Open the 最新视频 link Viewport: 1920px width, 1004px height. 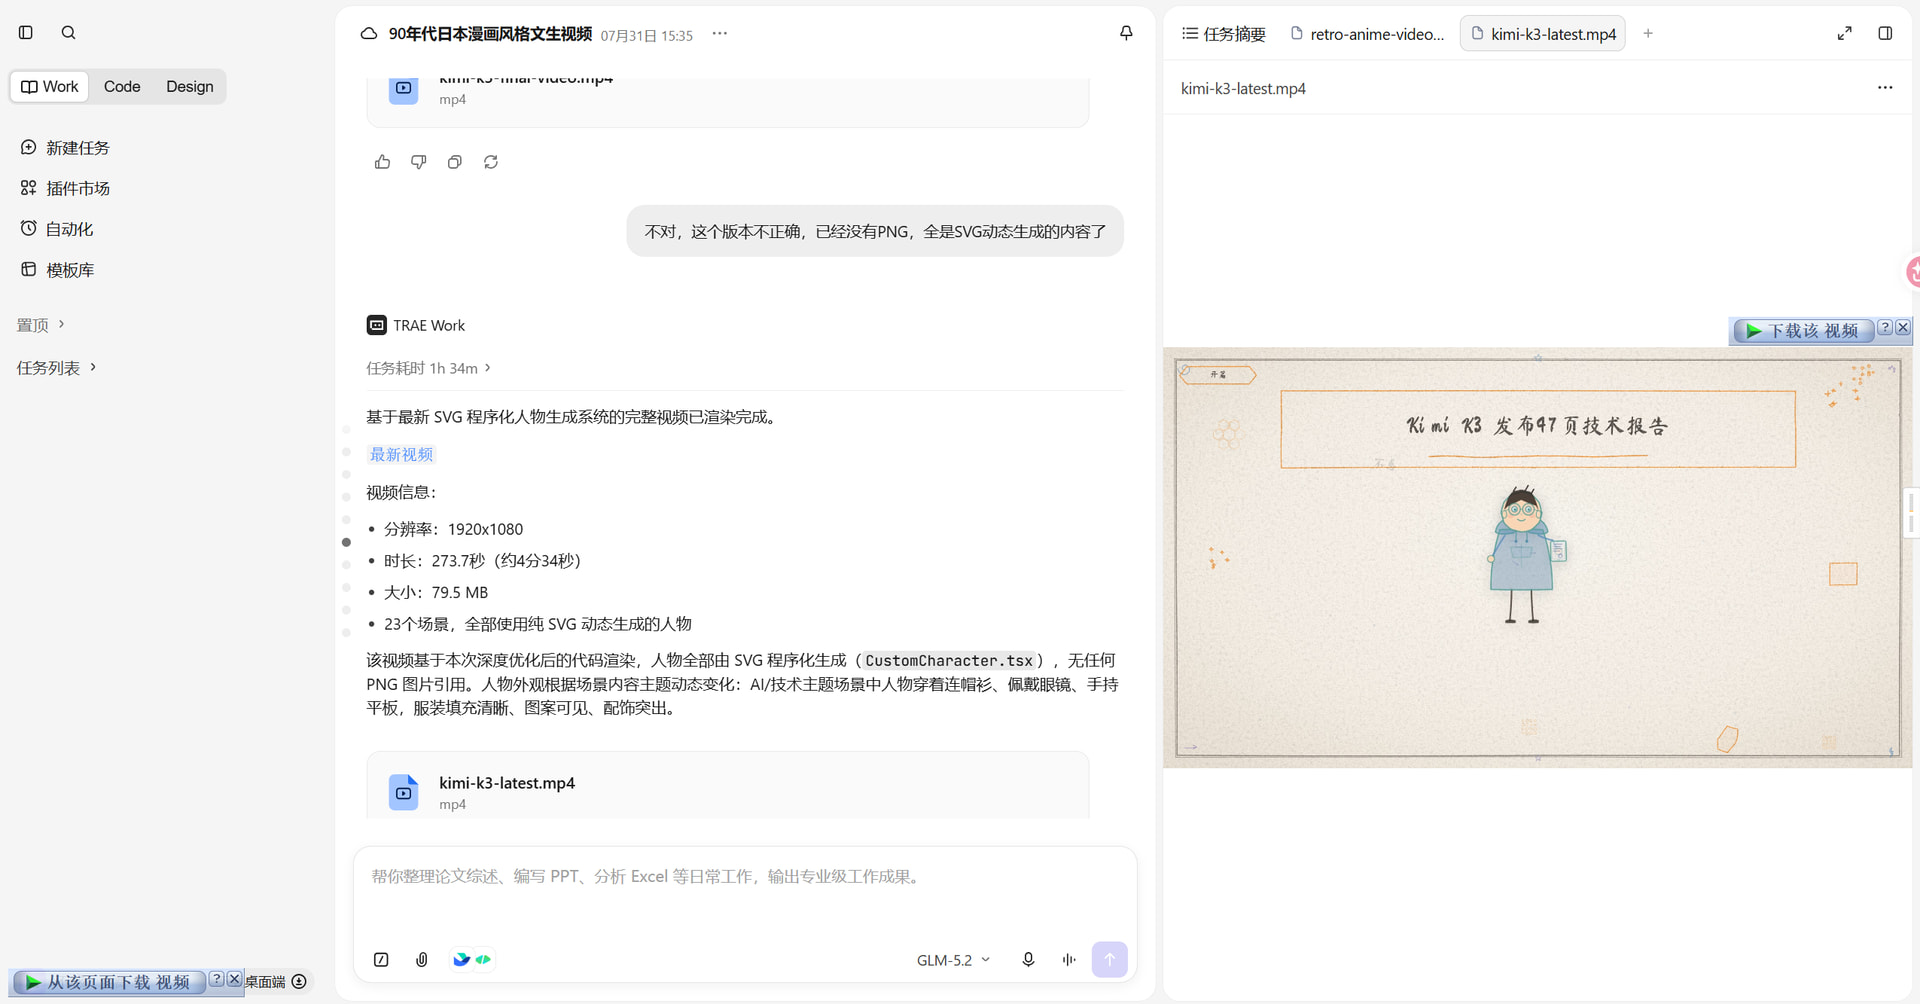[x=401, y=455]
